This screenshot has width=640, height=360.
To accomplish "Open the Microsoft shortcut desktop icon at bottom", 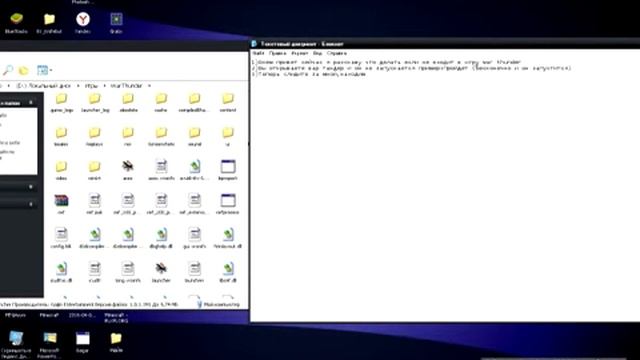I will point(49,344).
